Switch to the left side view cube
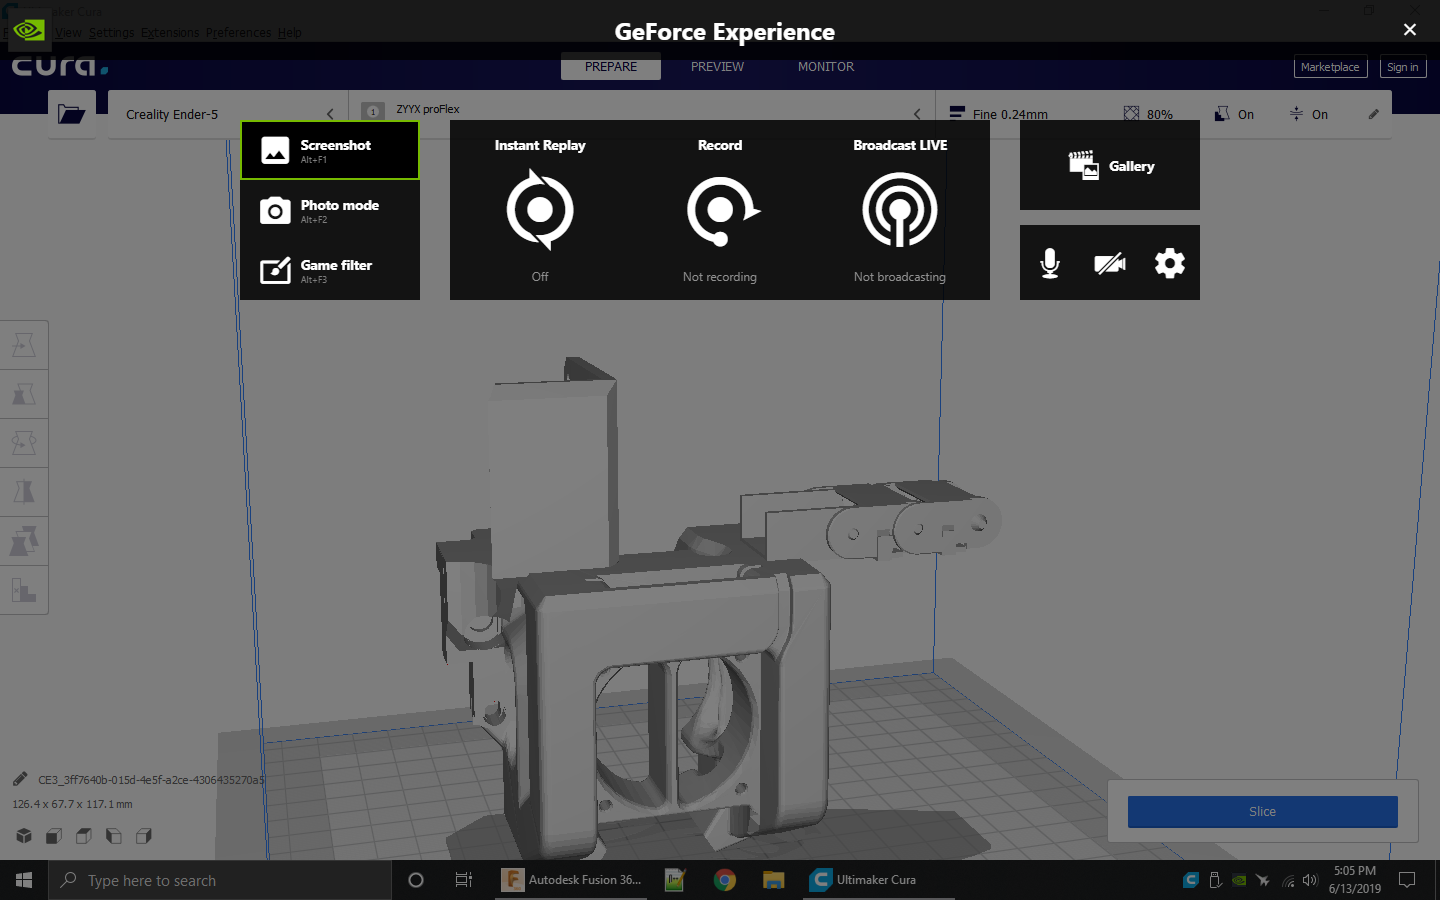1440x900 pixels. pos(114,836)
